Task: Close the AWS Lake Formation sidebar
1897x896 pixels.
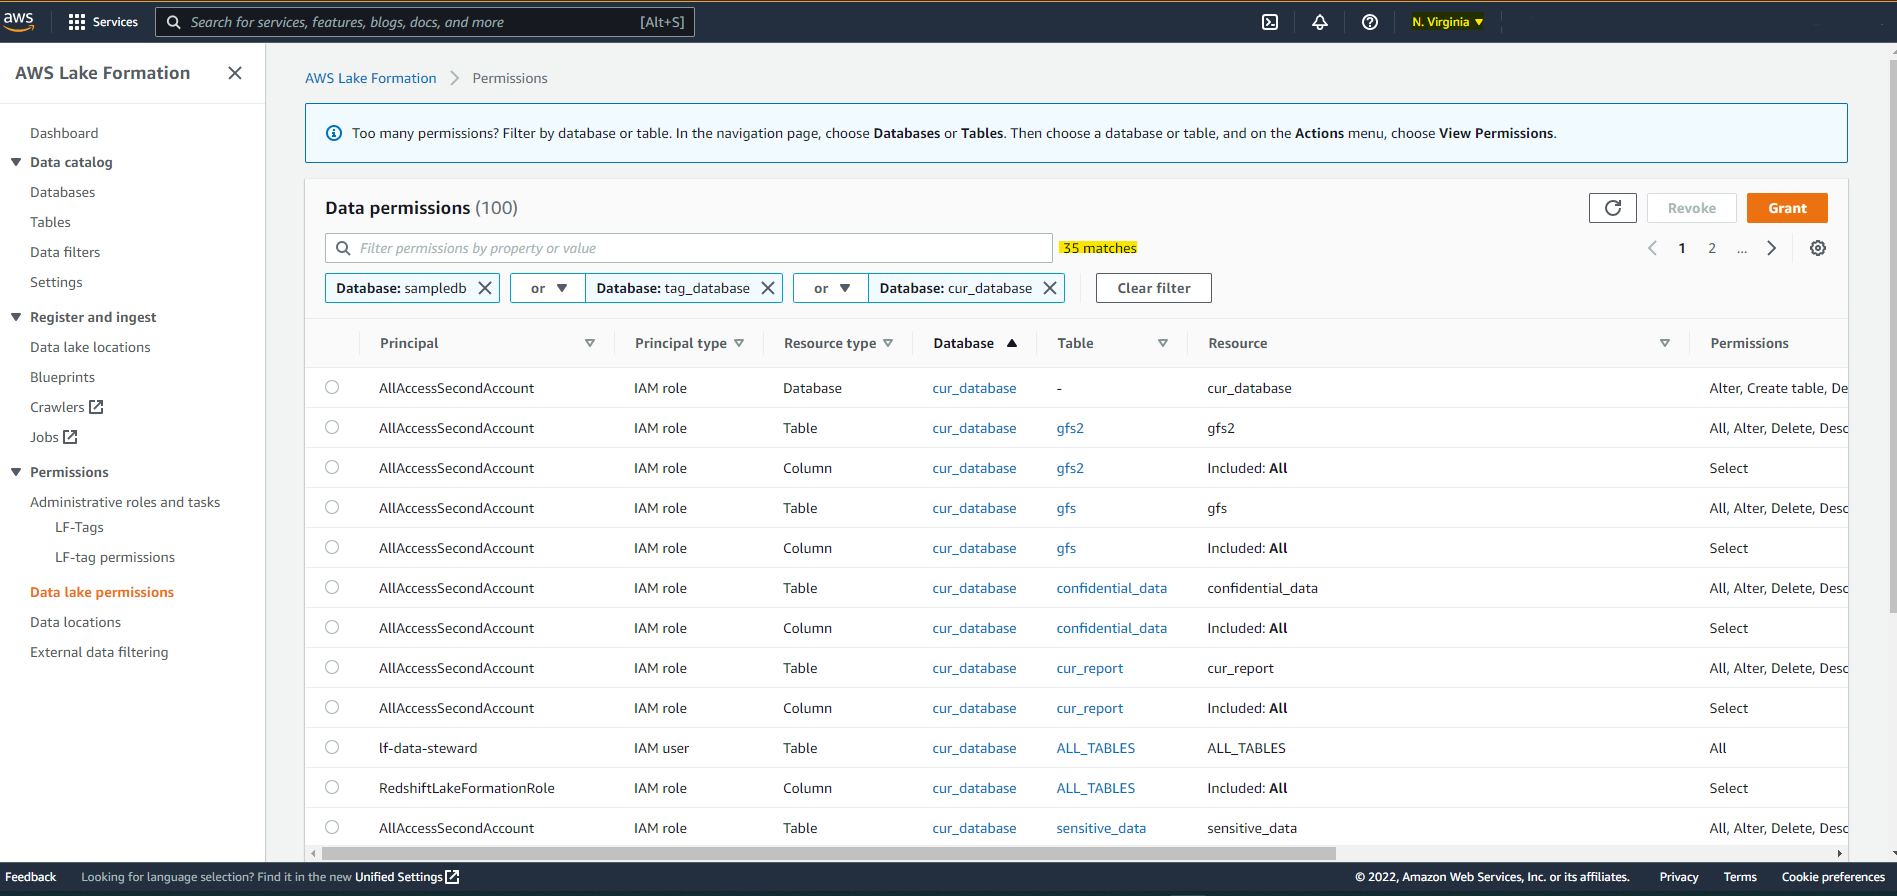Action: pyautogui.click(x=235, y=73)
